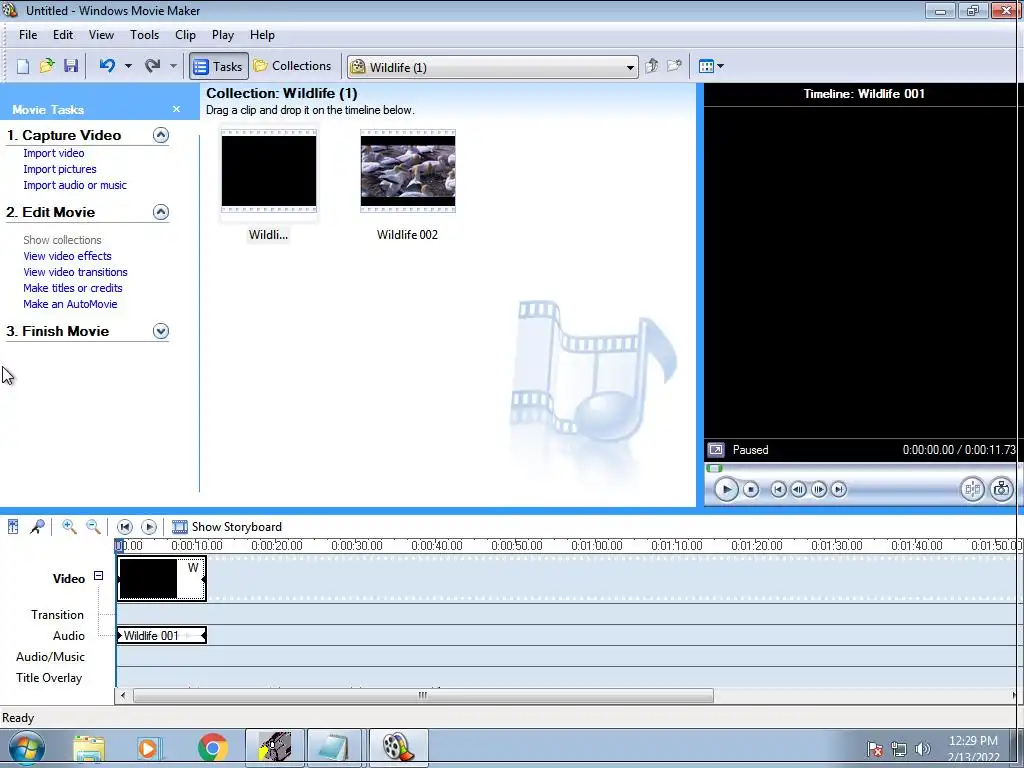The height and width of the screenshot is (768, 1024).
Task: Click Import audio or music link
Action: pos(75,185)
